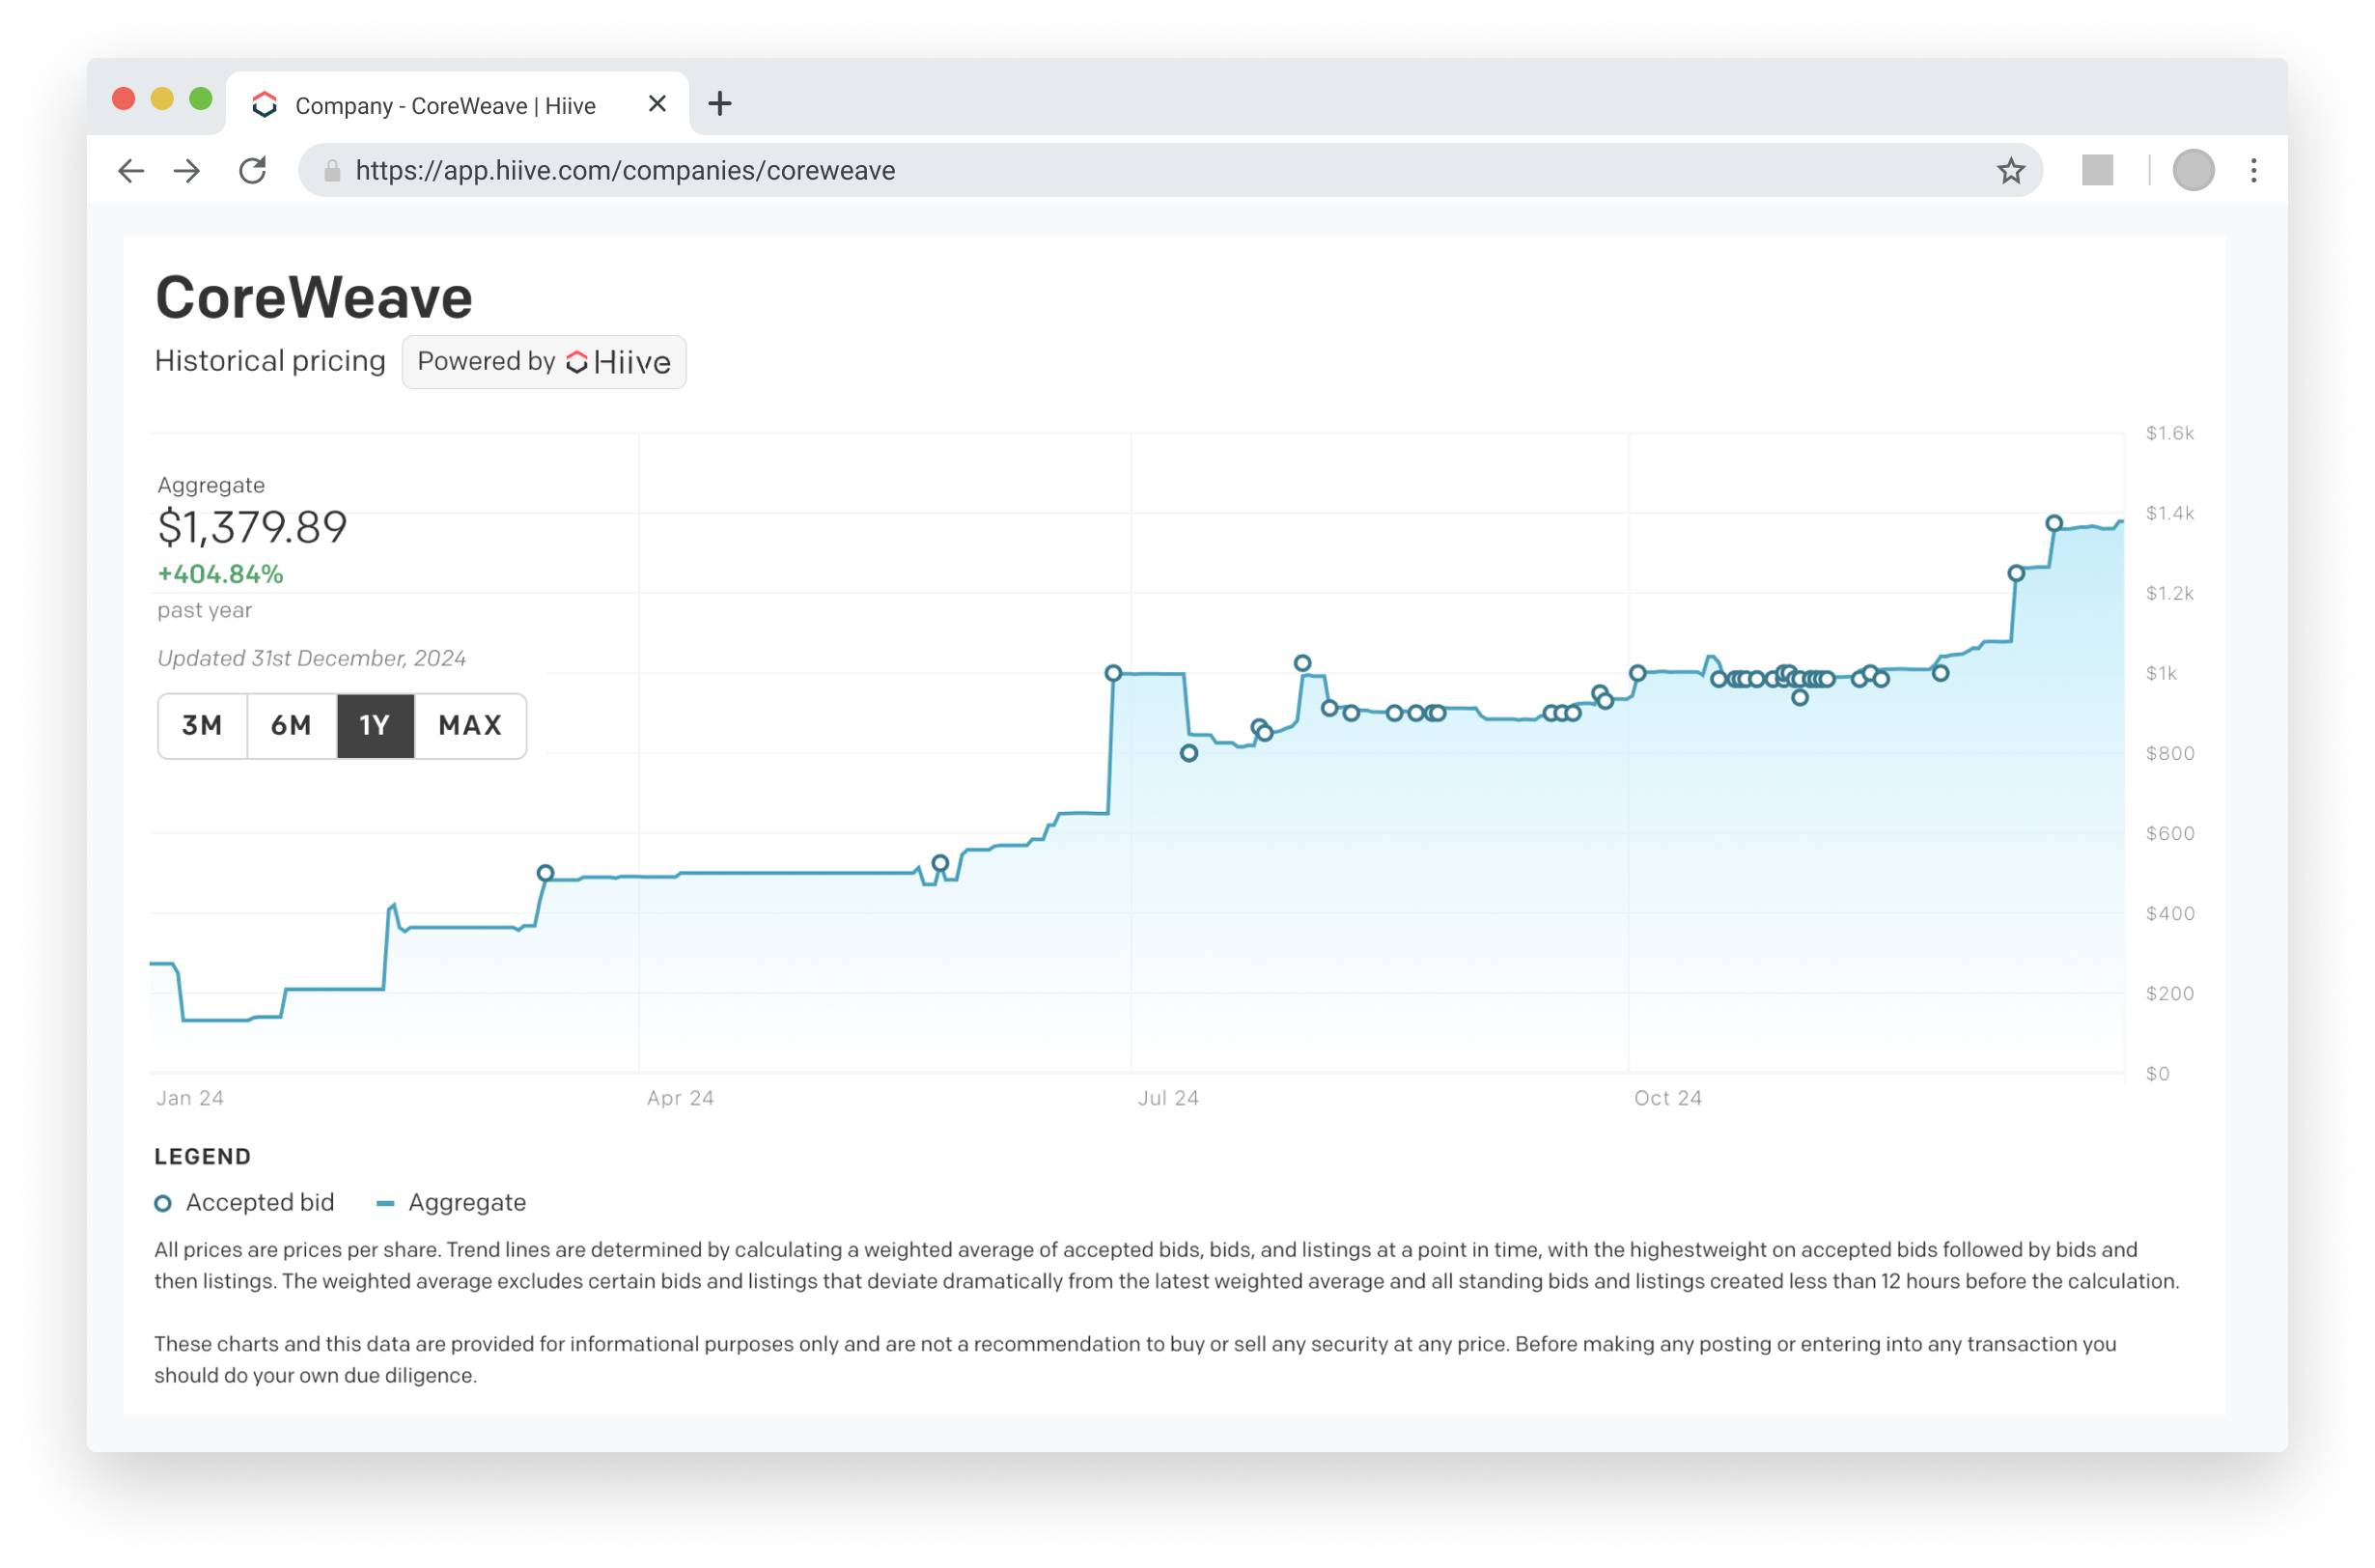Click the $1k axis label
2375x1568 pixels.
click(2160, 673)
